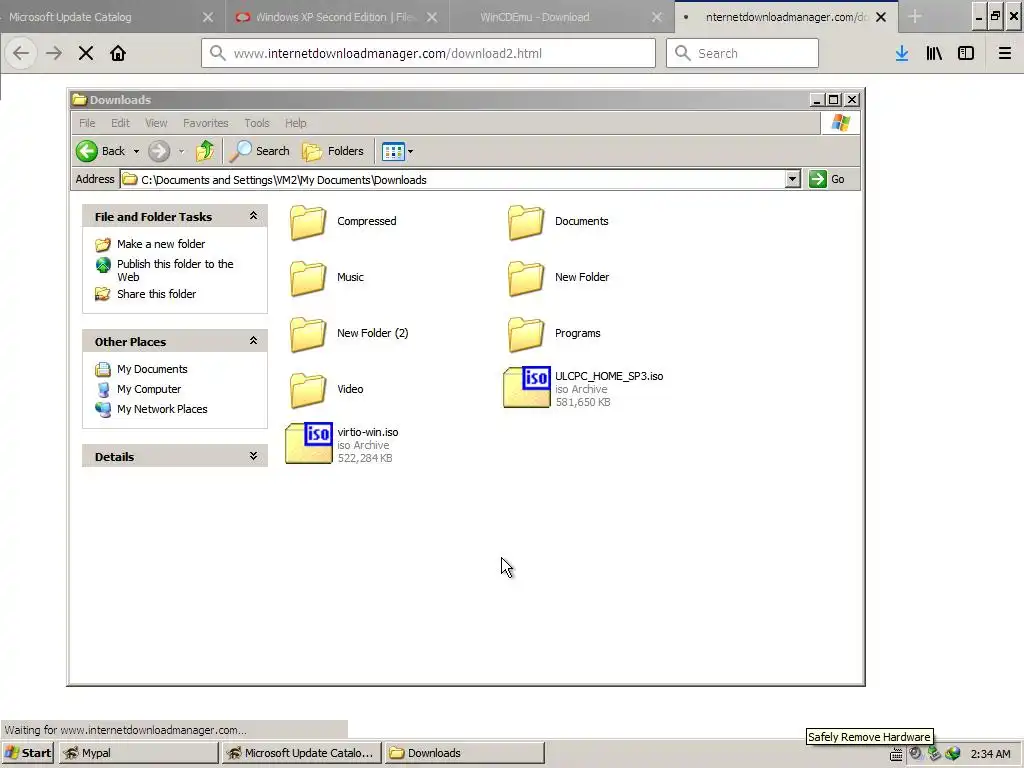Open the Windows Start menu

click(28, 753)
